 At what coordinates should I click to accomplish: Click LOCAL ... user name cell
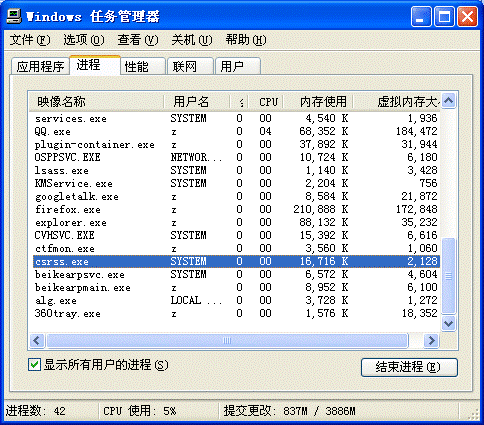pos(196,300)
